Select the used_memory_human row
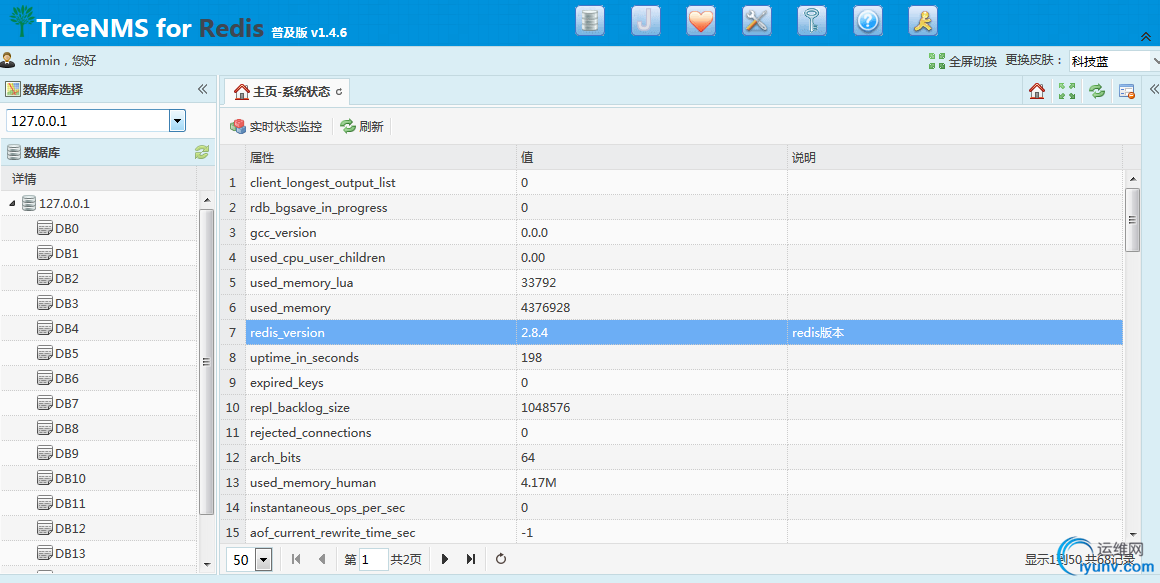1160x583 pixels. point(672,483)
